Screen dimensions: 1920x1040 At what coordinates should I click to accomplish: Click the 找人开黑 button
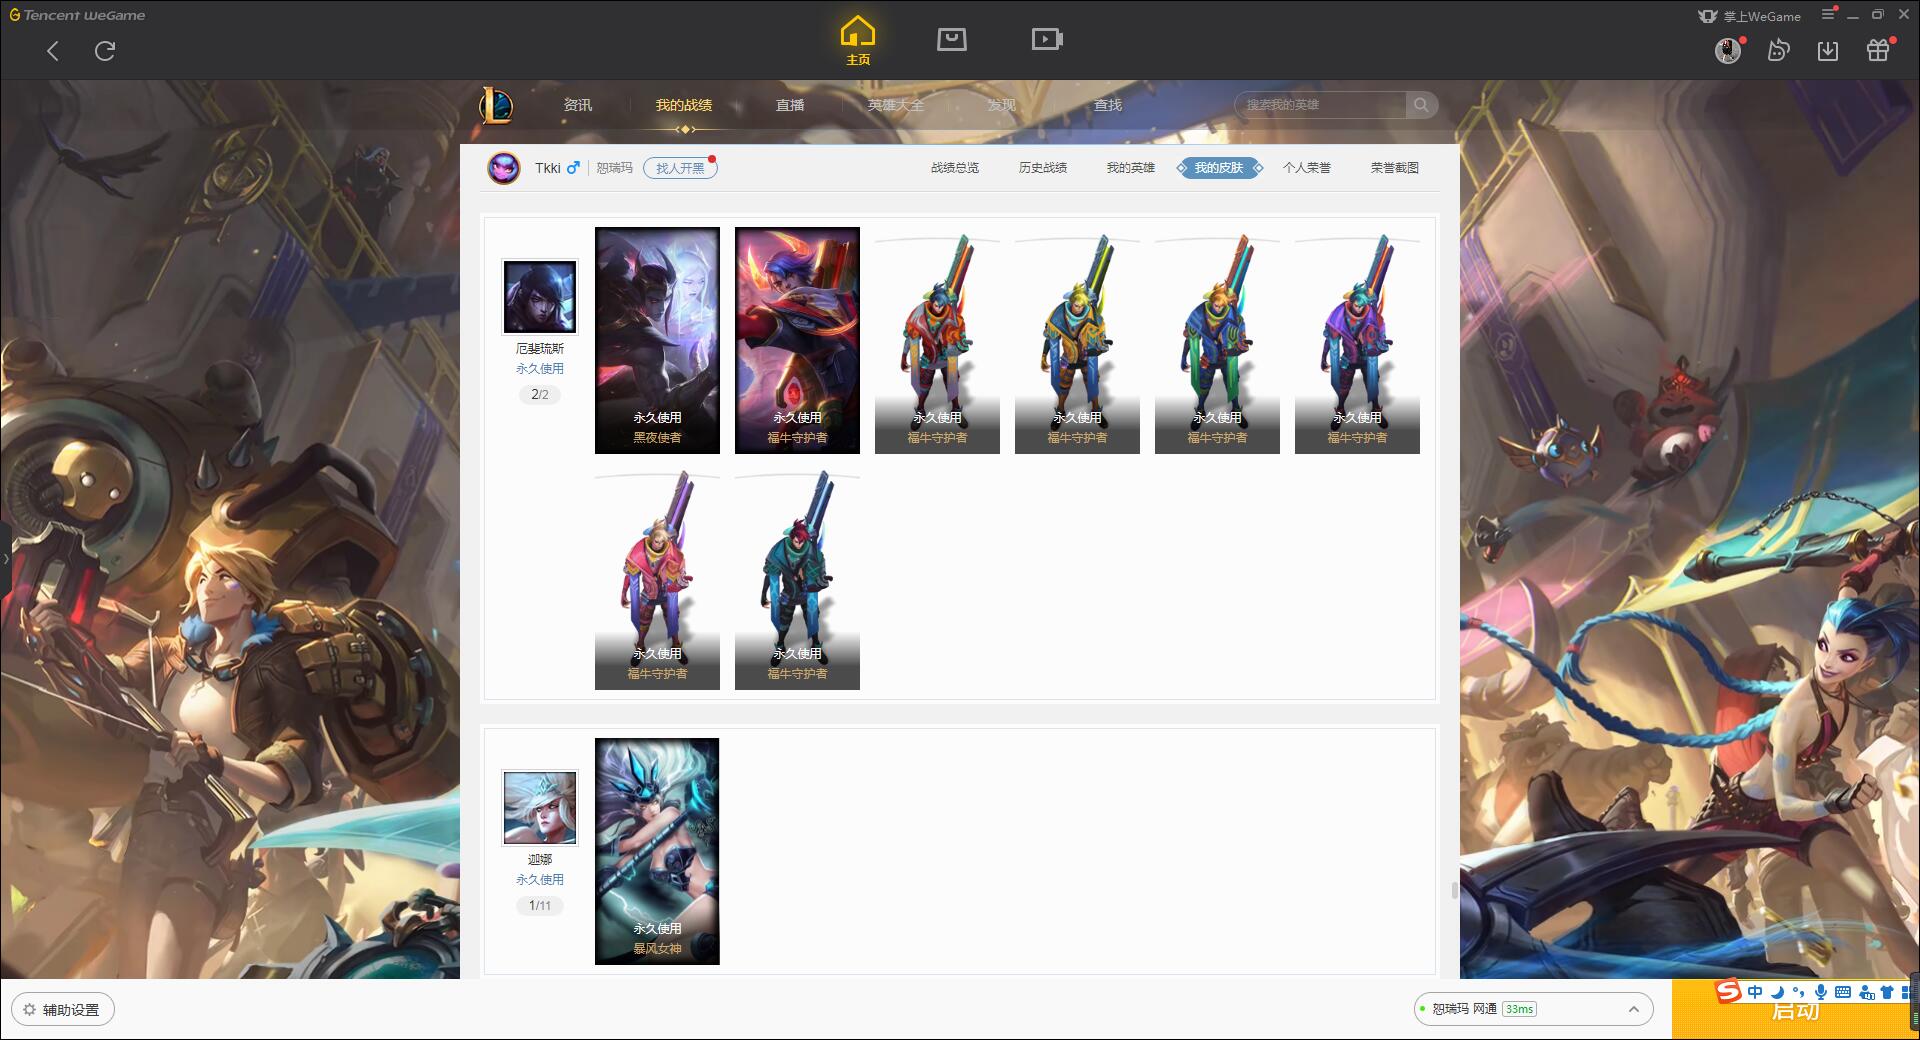(x=680, y=168)
